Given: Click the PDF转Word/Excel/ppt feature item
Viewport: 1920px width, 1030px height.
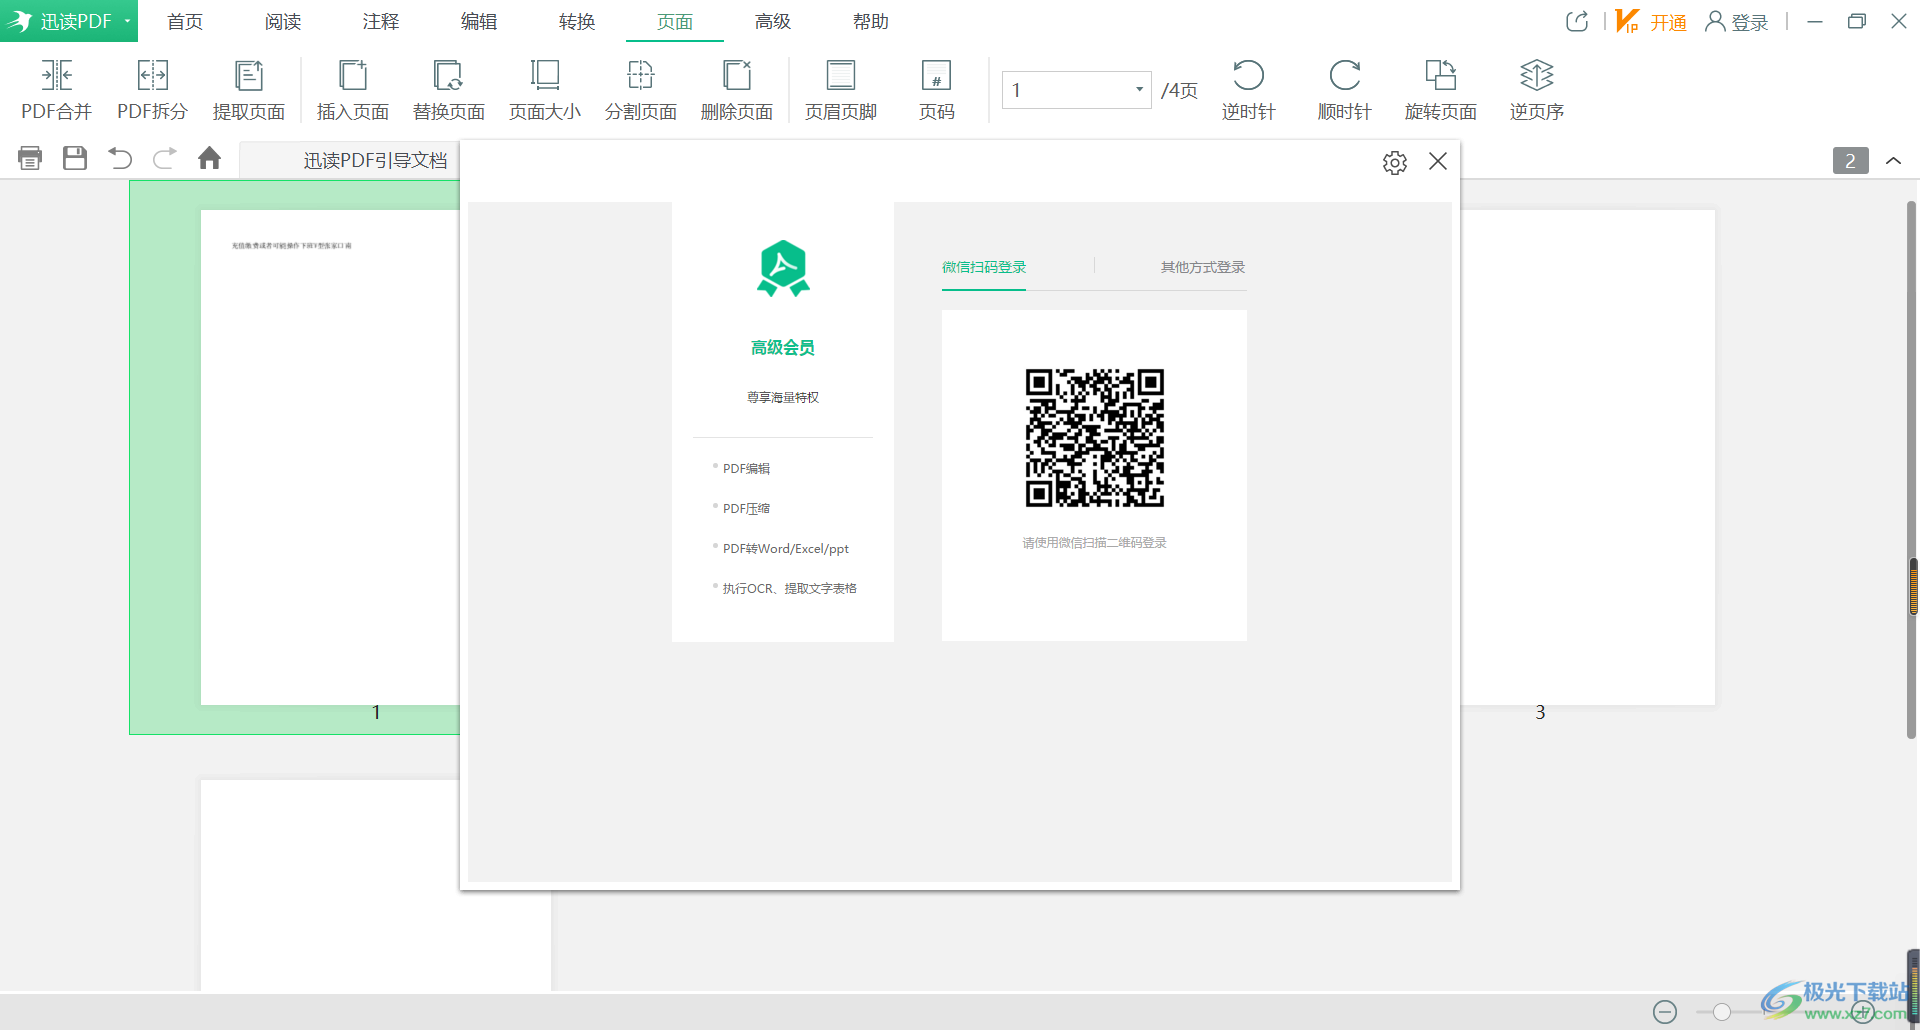Looking at the screenshot, I should (786, 548).
